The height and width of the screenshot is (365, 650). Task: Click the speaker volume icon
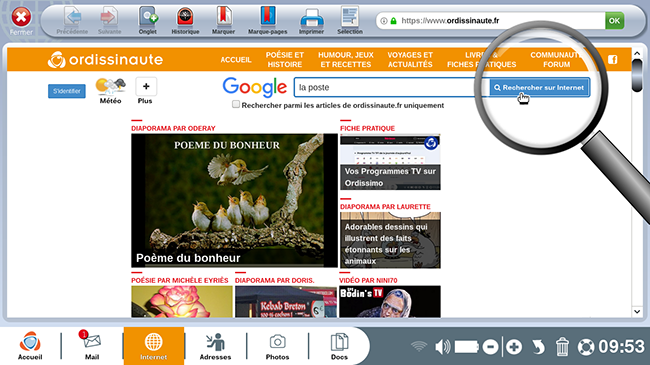click(443, 347)
